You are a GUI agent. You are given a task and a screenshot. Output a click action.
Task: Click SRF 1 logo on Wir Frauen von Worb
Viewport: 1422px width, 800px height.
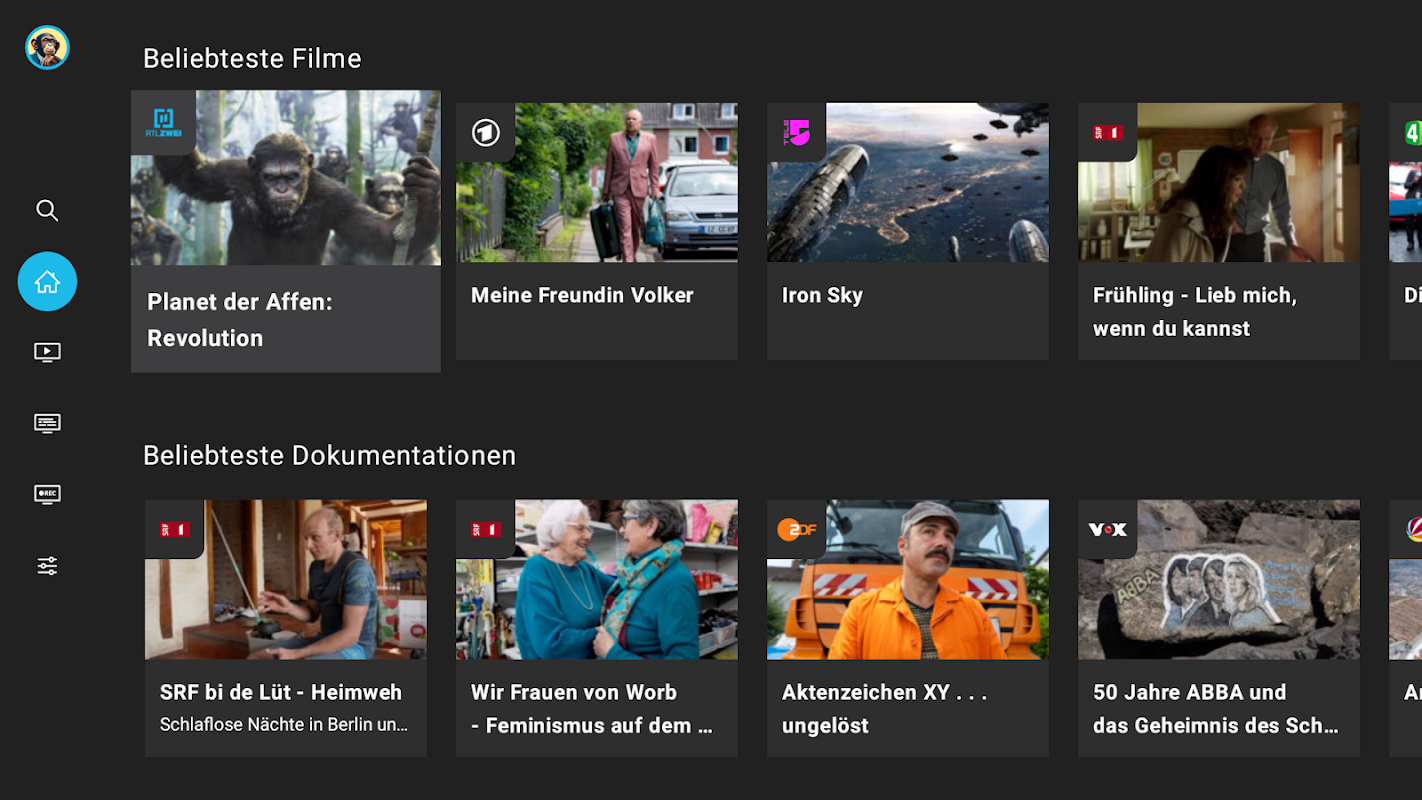click(x=486, y=529)
